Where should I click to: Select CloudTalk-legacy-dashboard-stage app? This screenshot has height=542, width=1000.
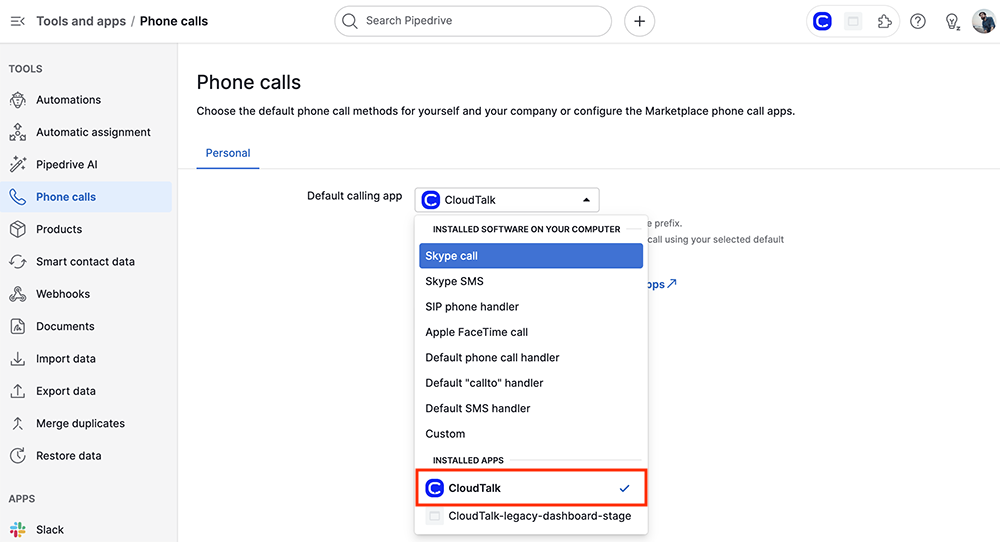pos(539,516)
